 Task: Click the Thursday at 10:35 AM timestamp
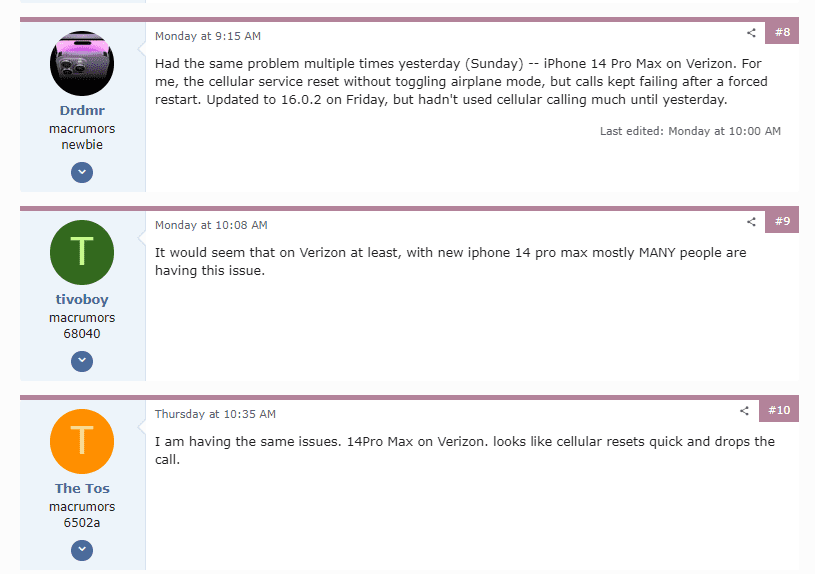point(215,414)
